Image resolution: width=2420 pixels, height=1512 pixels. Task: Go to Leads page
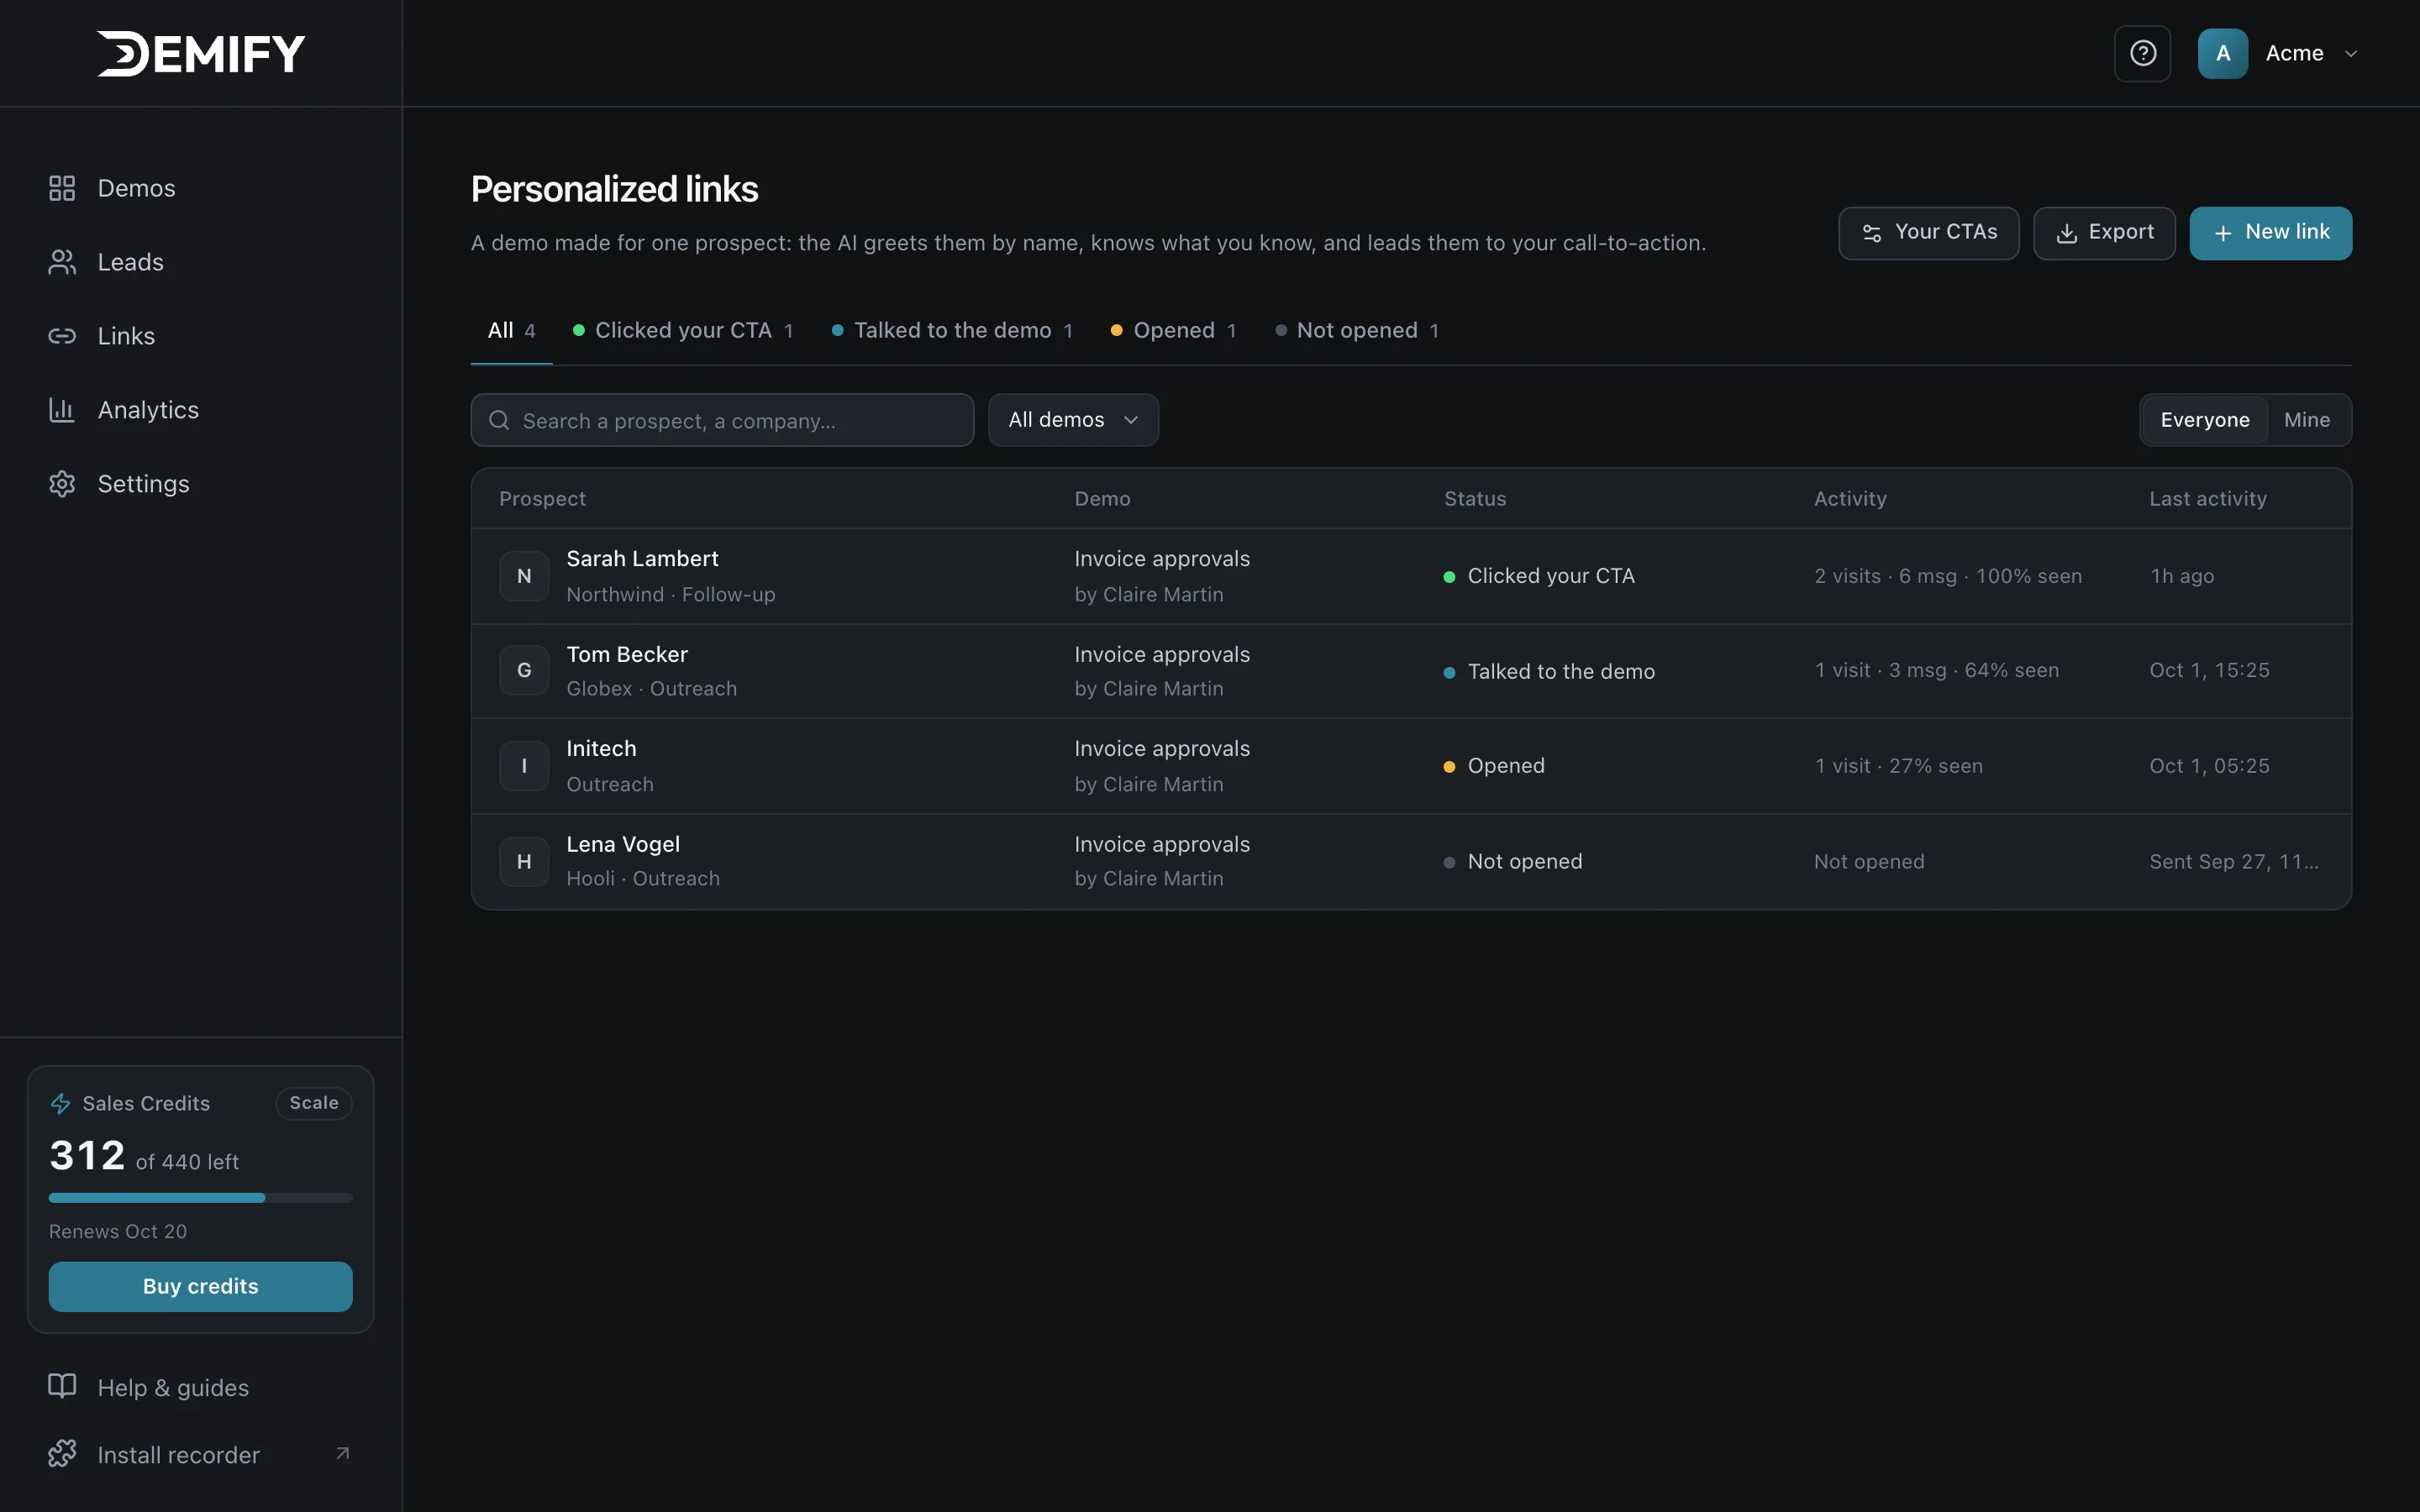130,262
